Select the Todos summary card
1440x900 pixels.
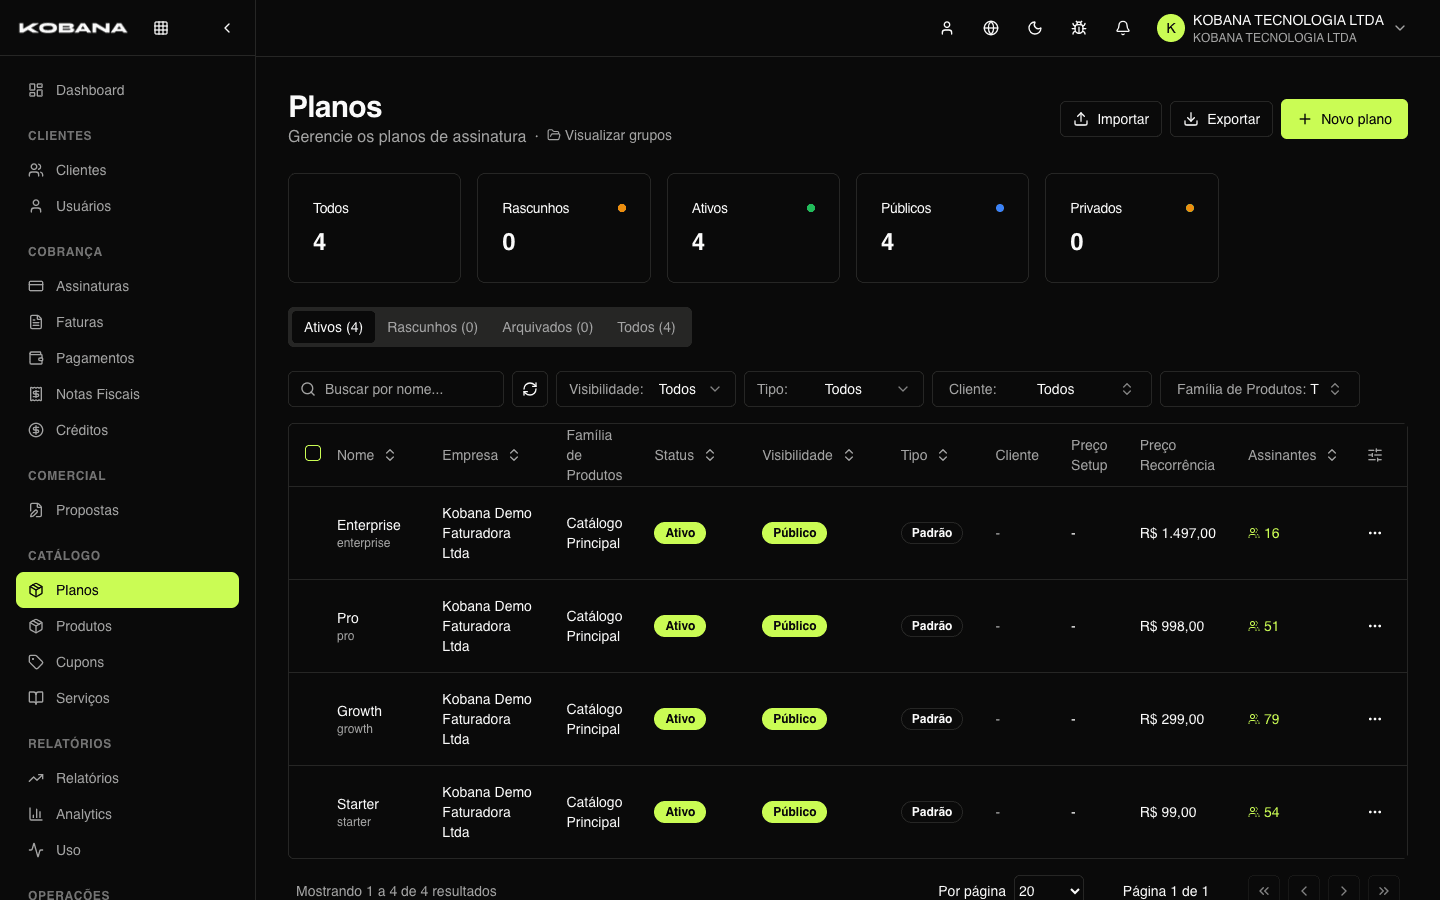(x=374, y=228)
